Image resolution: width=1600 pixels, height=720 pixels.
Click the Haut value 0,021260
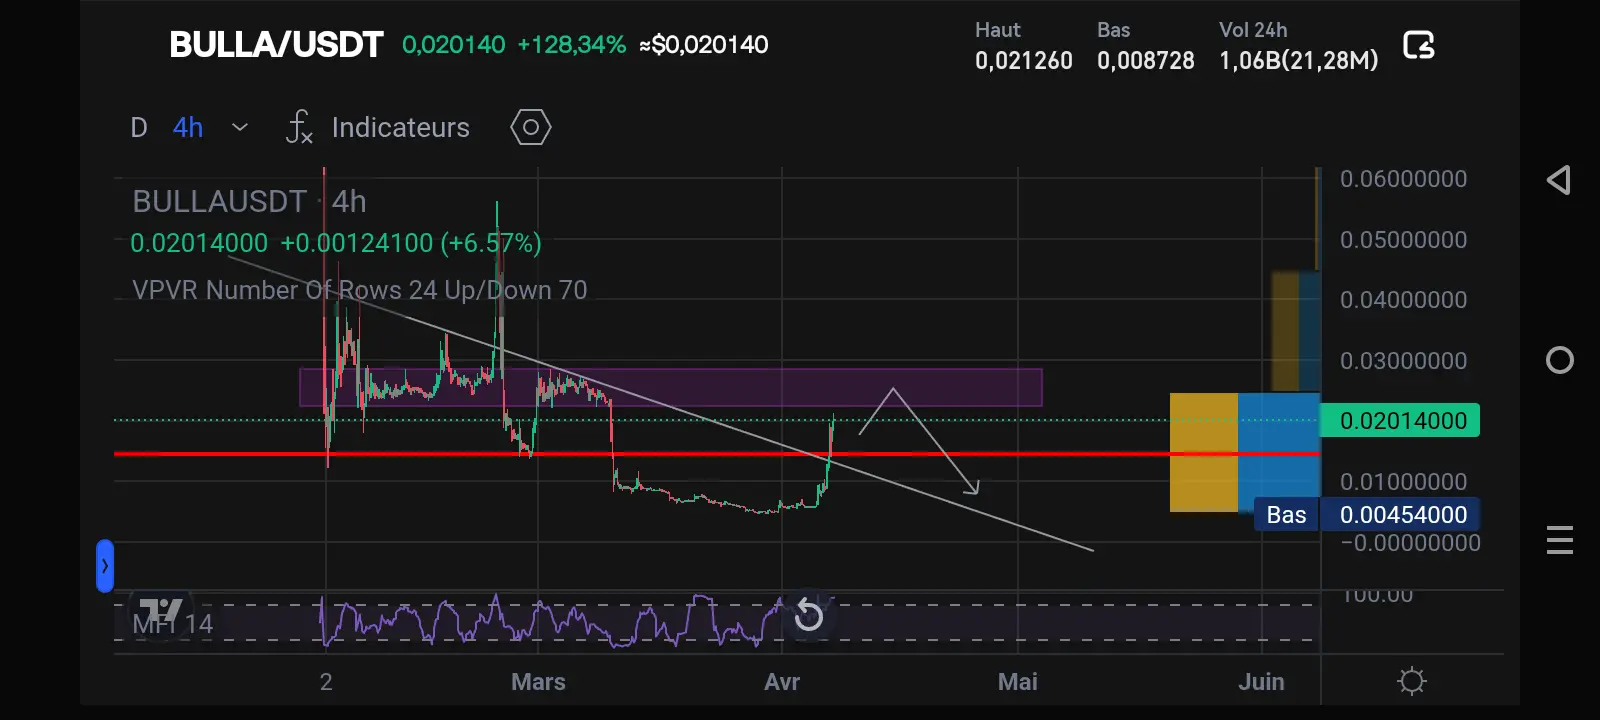pos(1024,61)
